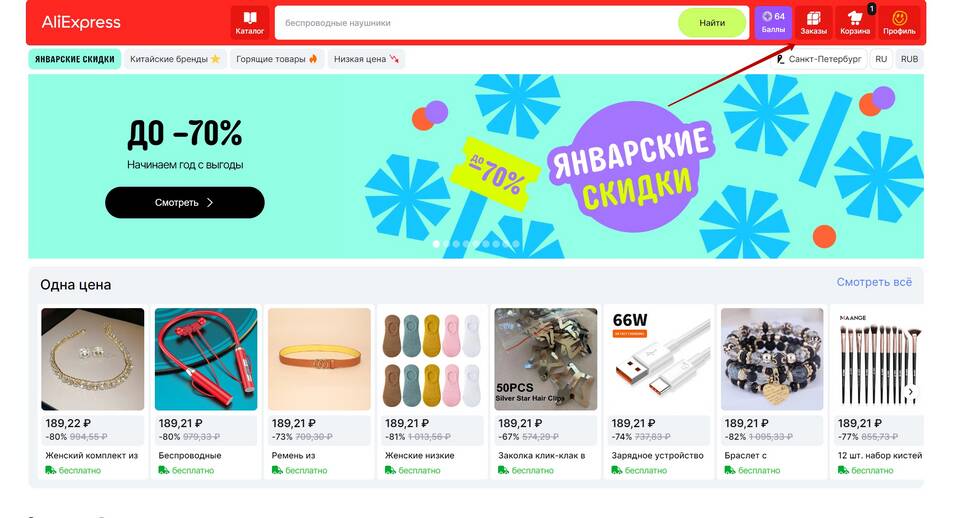Screen dimensions: 960x518
Task: Select Низкая цена tab
Action: (x=366, y=59)
